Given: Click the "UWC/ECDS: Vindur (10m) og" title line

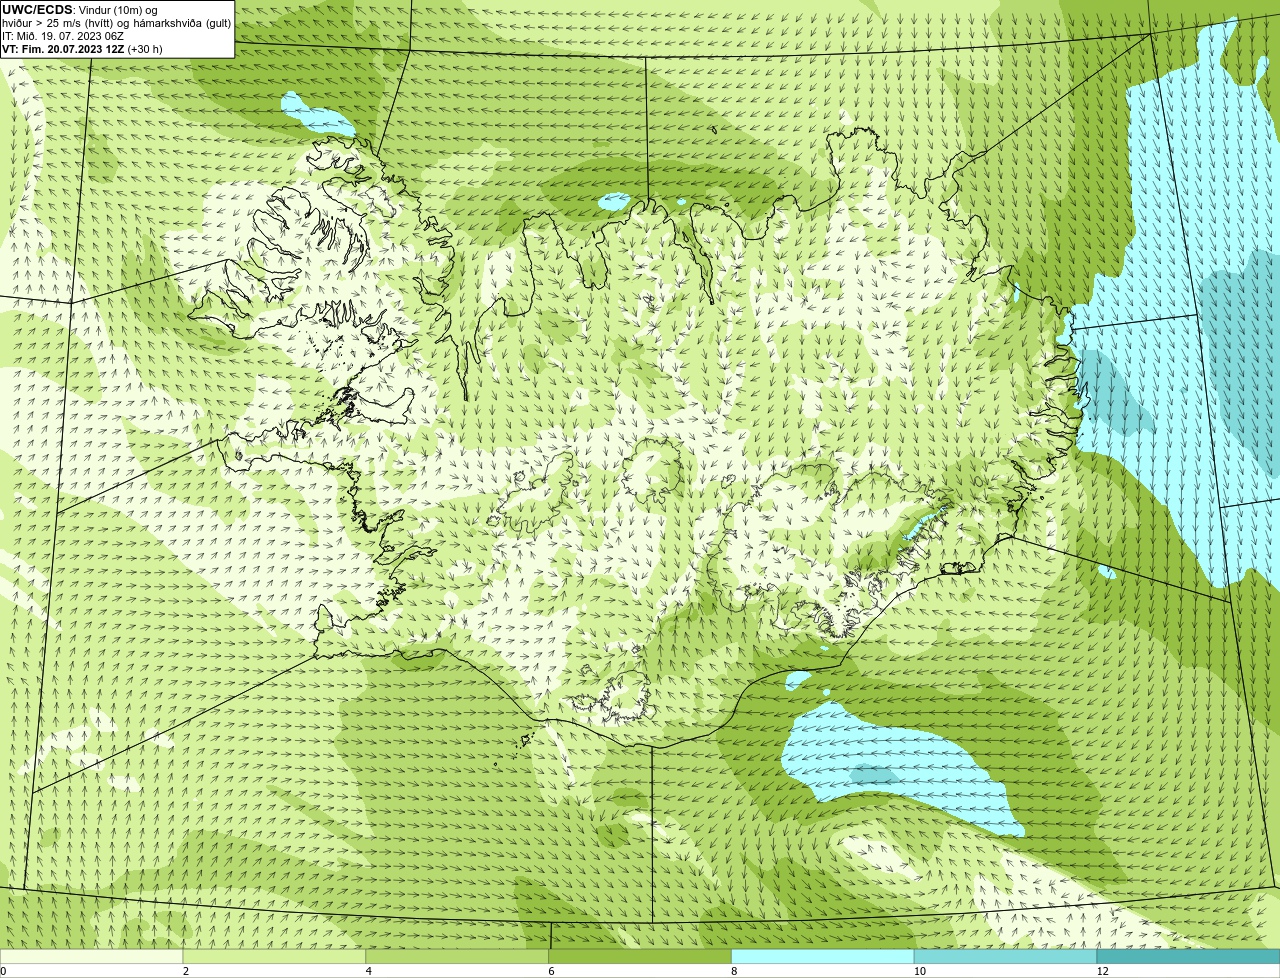Looking at the screenshot, I should [x=80, y=10].
